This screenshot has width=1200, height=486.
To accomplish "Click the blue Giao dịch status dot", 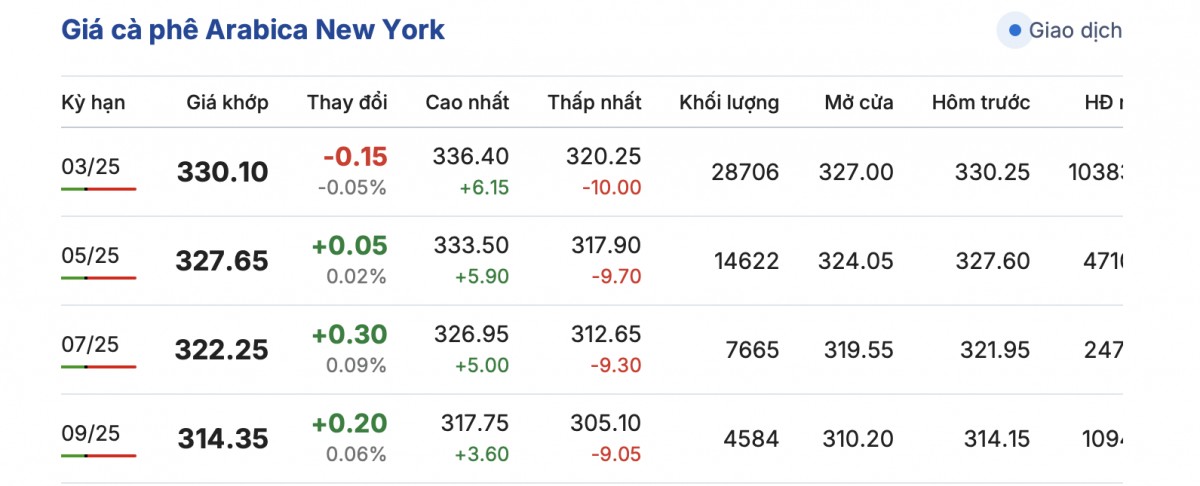I will coord(1015,31).
